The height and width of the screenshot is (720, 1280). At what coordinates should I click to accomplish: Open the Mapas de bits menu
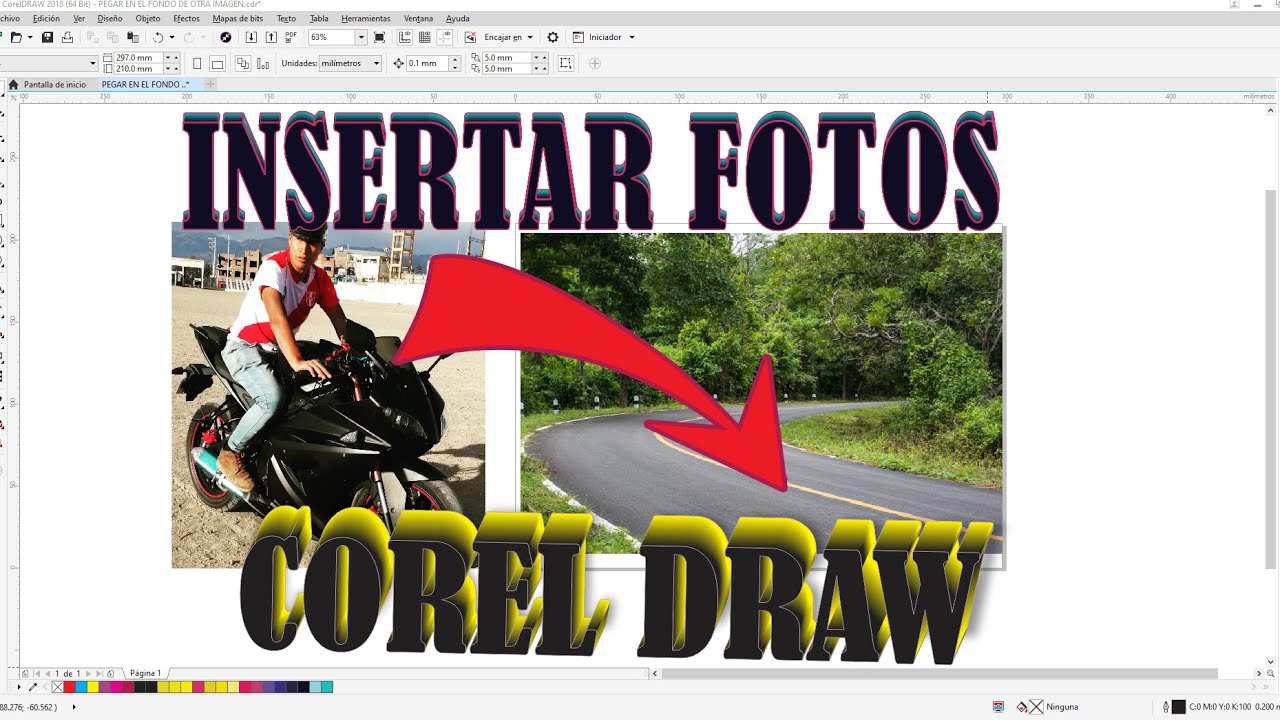[x=238, y=18]
